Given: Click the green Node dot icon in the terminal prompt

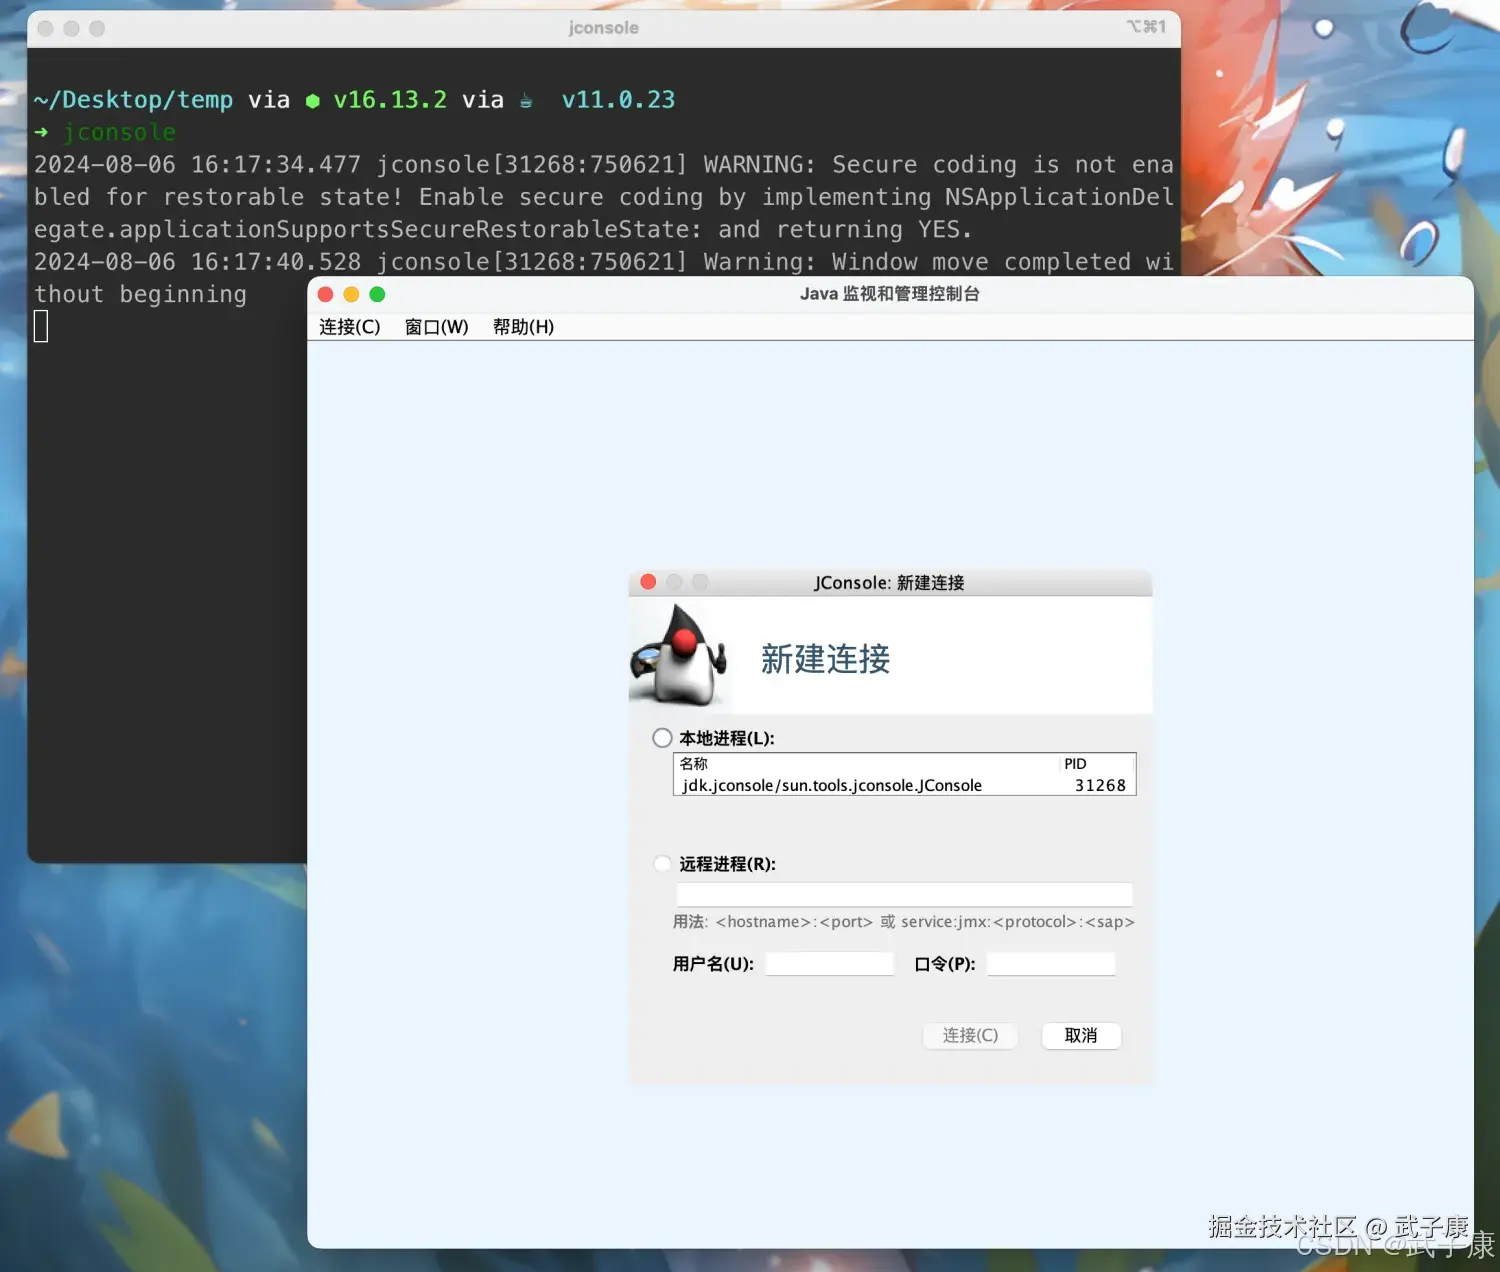Looking at the screenshot, I should click(x=312, y=101).
